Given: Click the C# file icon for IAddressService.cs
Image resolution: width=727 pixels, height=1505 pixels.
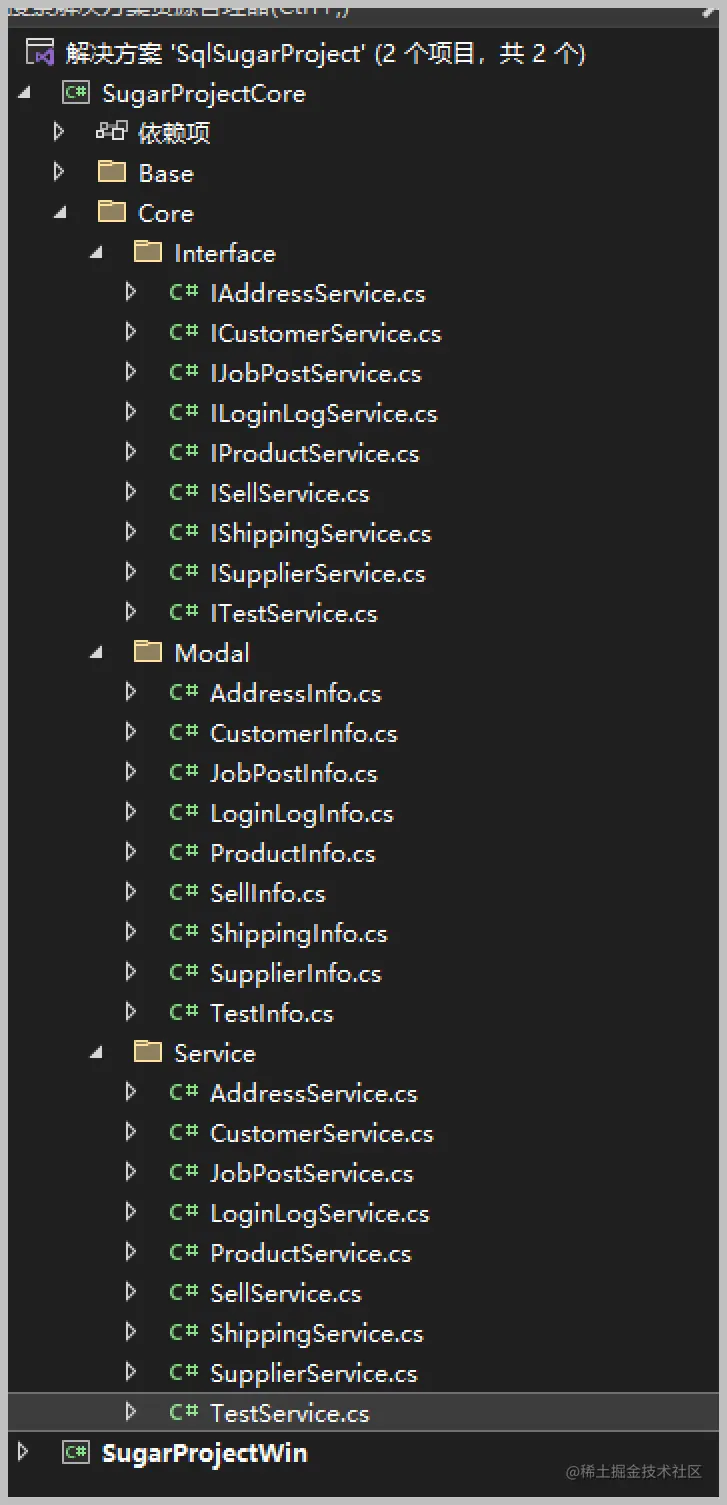Looking at the screenshot, I should pyautogui.click(x=184, y=292).
